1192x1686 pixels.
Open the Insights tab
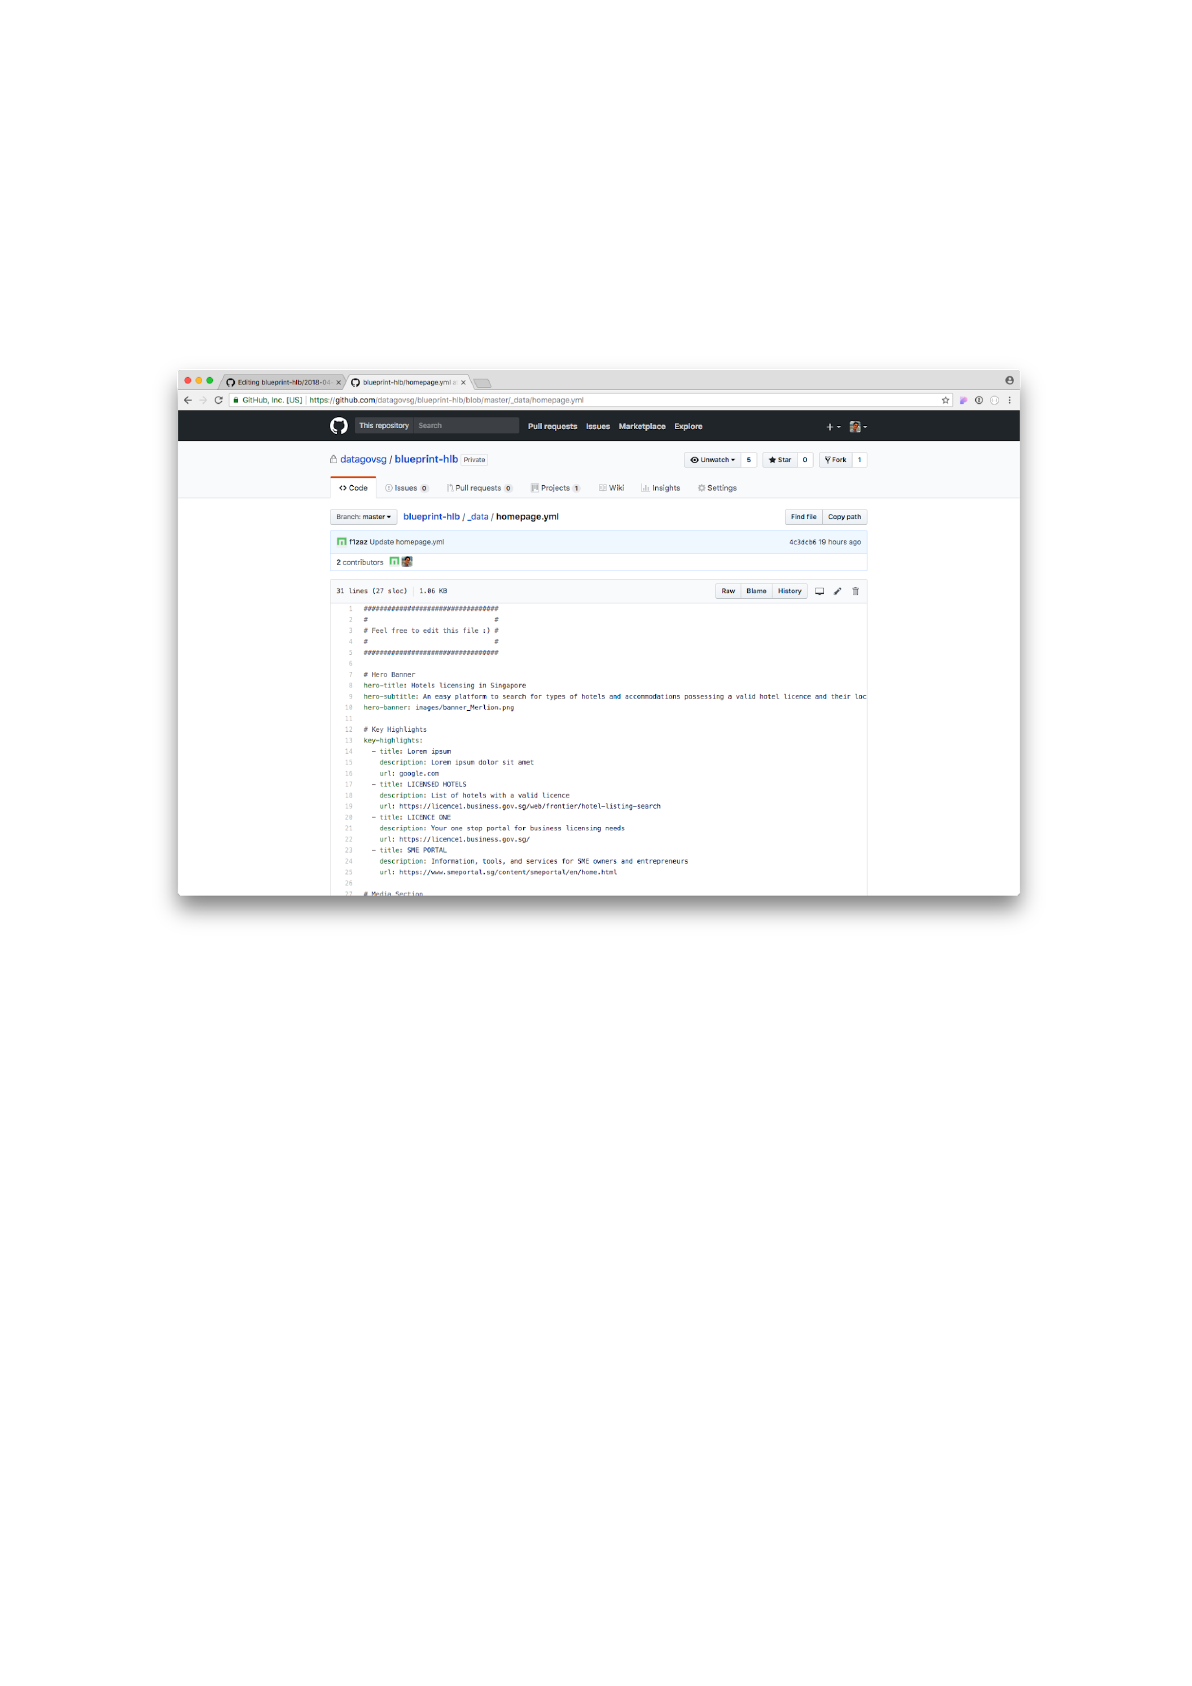pyautogui.click(x=661, y=488)
